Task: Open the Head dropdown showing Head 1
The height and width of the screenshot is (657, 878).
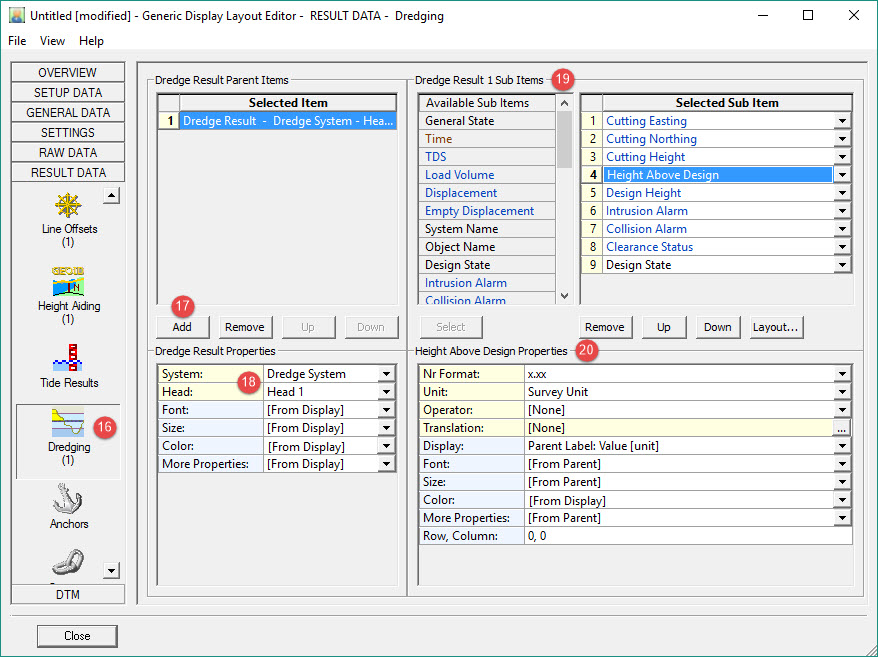Action: 386,392
